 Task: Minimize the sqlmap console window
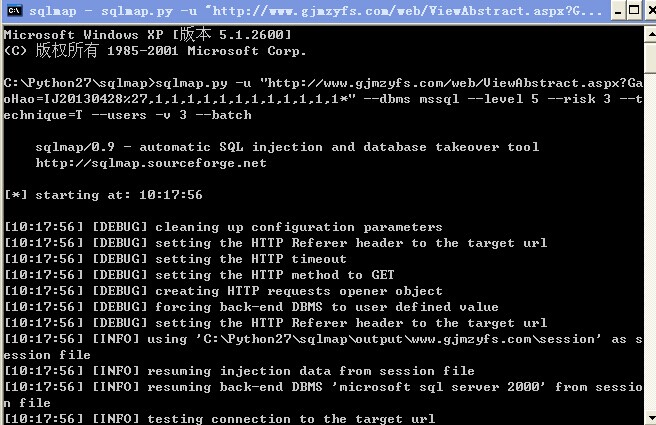coord(618,10)
